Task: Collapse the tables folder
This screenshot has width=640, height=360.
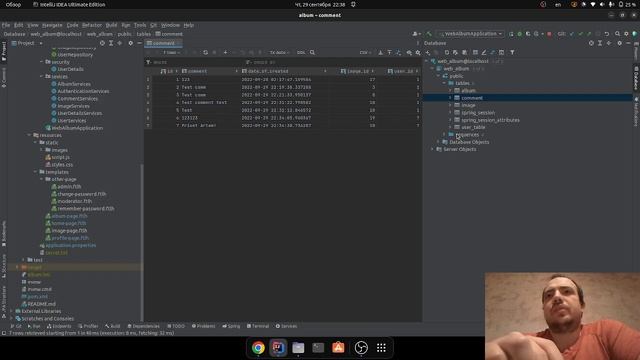Action: tap(444, 83)
